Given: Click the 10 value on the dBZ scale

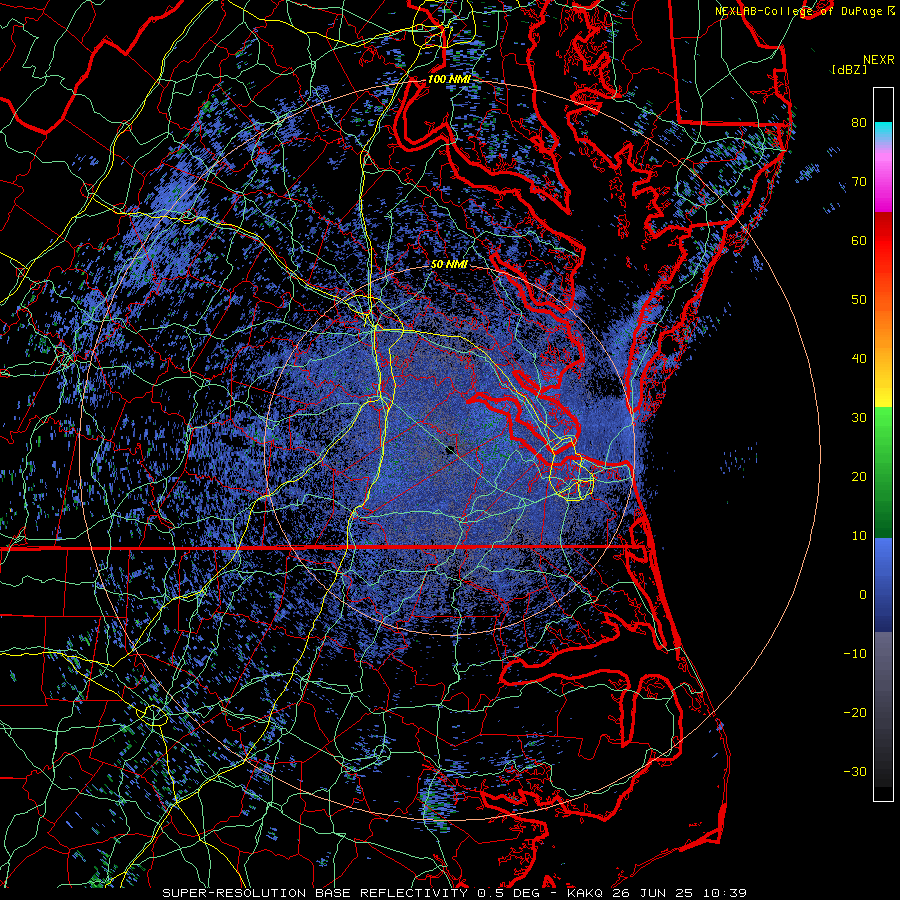Looking at the screenshot, I should coord(859,536).
